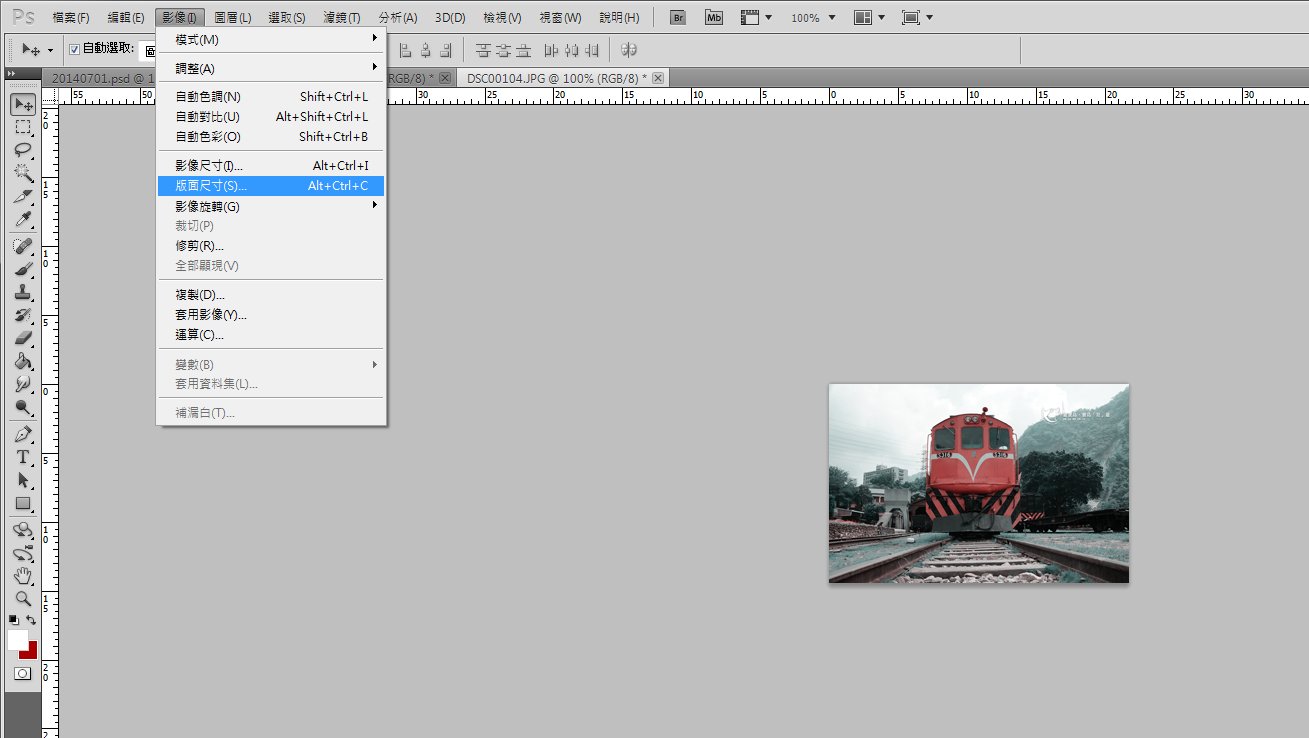The image size is (1309, 738).
Task: Choose 自動對比(U) menu entry
Action: click(270, 117)
